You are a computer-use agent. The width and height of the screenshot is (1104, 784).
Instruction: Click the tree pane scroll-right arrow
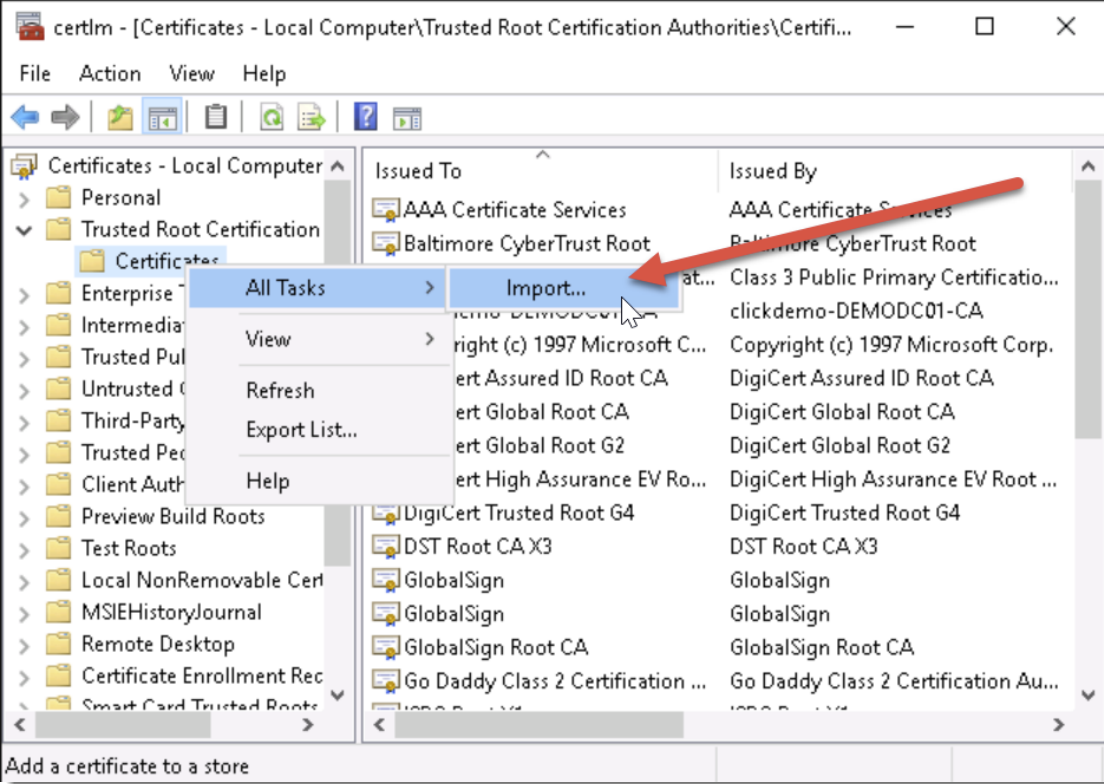tap(308, 725)
